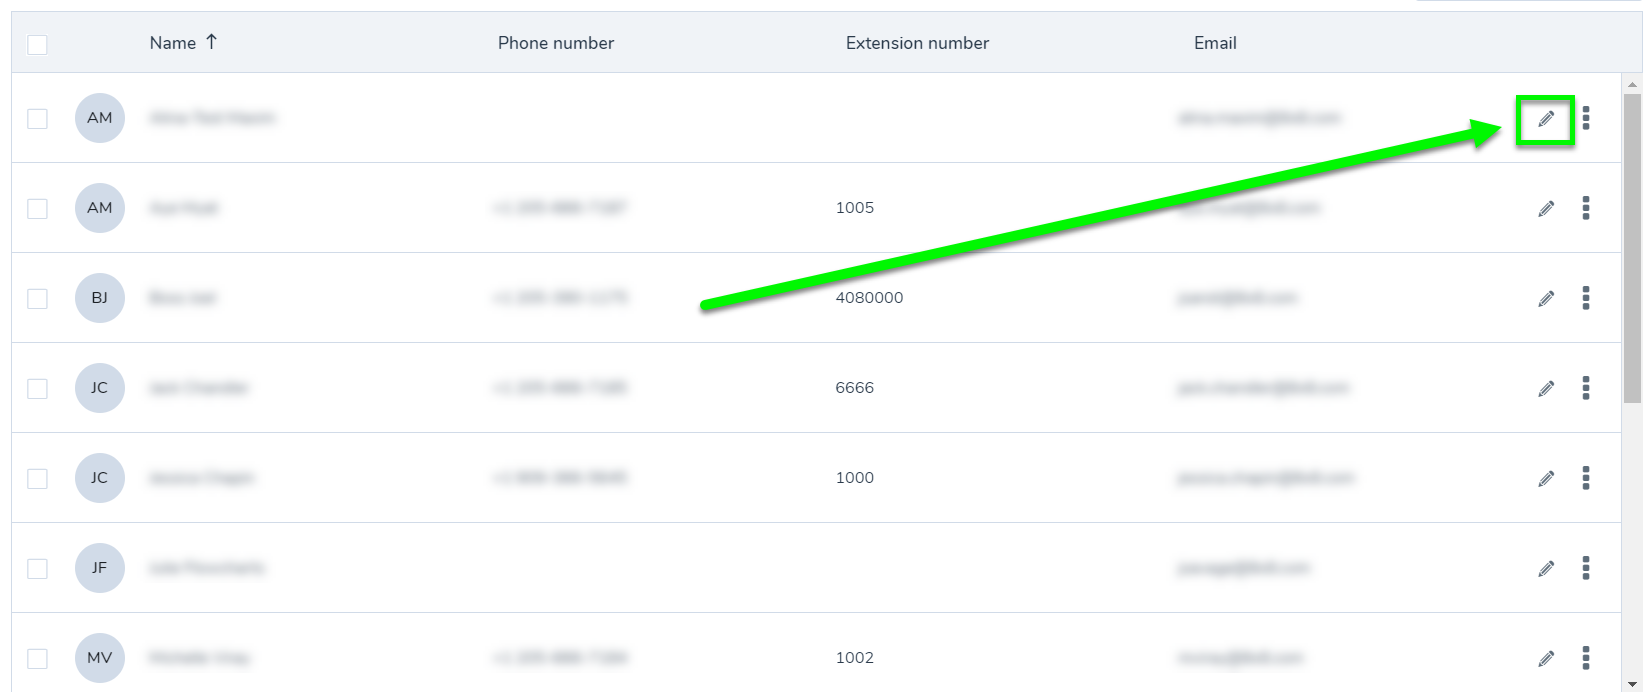1651x692 pixels.
Task: Click the highlighted edit pencil in the first row
Action: point(1546,119)
